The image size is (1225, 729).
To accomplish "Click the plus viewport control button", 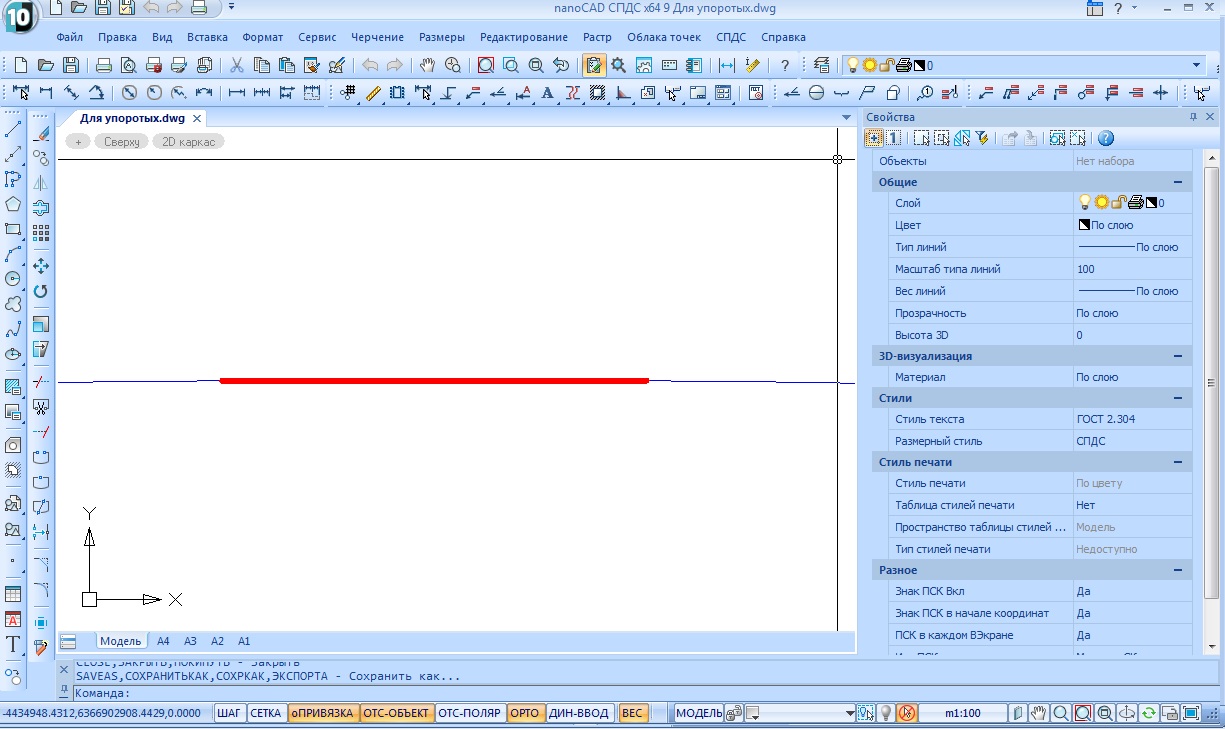I will (x=78, y=142).
